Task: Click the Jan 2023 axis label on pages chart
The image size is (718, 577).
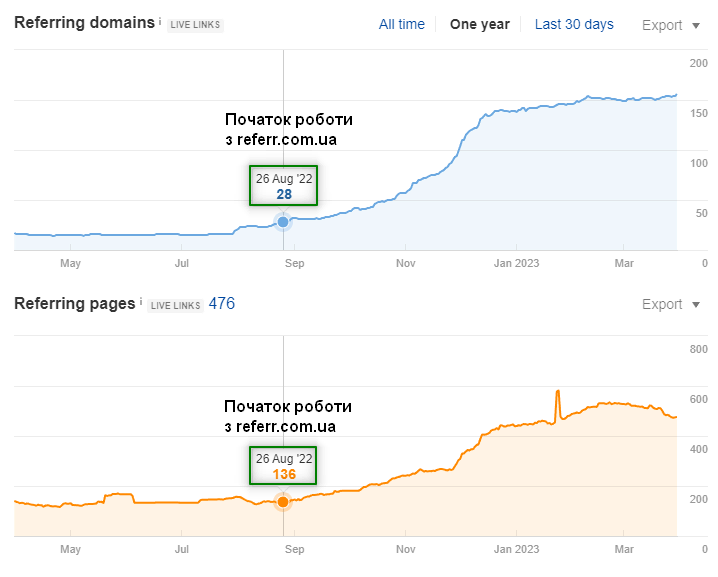Action: point(516,549)
